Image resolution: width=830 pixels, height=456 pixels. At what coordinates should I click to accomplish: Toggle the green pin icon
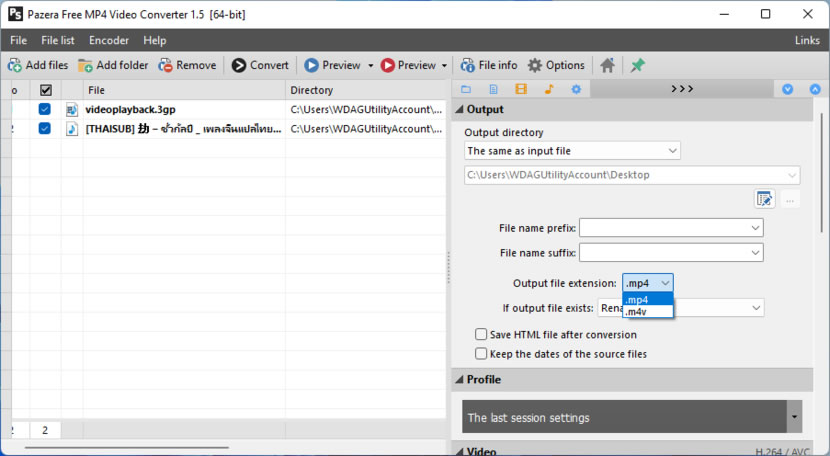637,65
